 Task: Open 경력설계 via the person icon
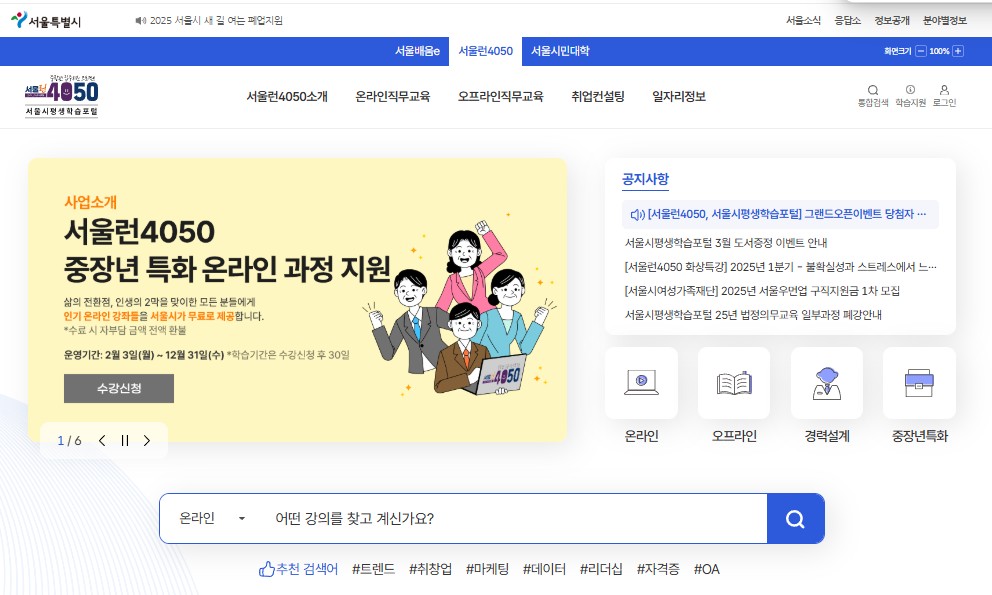(826, 382)
